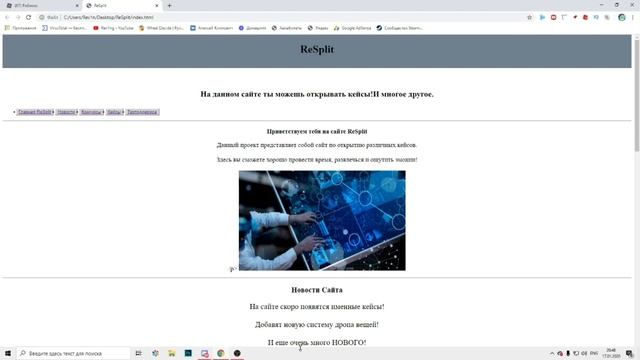Open the Новости nav link
Image resolution: width=640 pixels, height=360 pixels.
(x=66, y=112)
